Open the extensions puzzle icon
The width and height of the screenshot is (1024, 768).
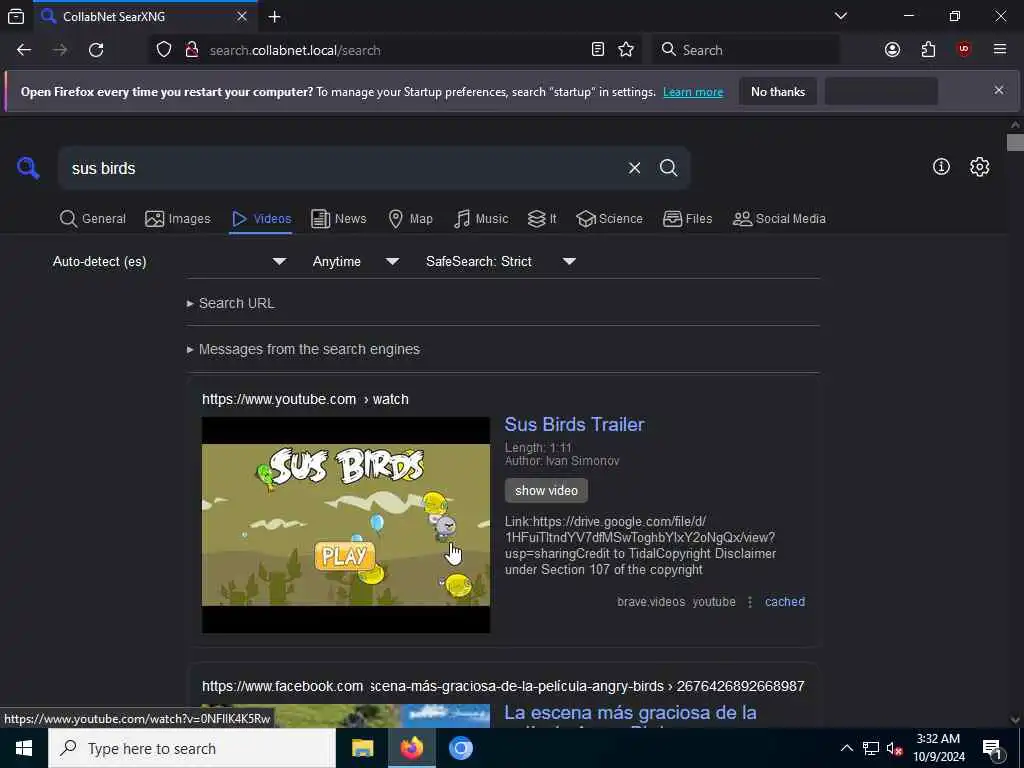[x=928, y=50]
